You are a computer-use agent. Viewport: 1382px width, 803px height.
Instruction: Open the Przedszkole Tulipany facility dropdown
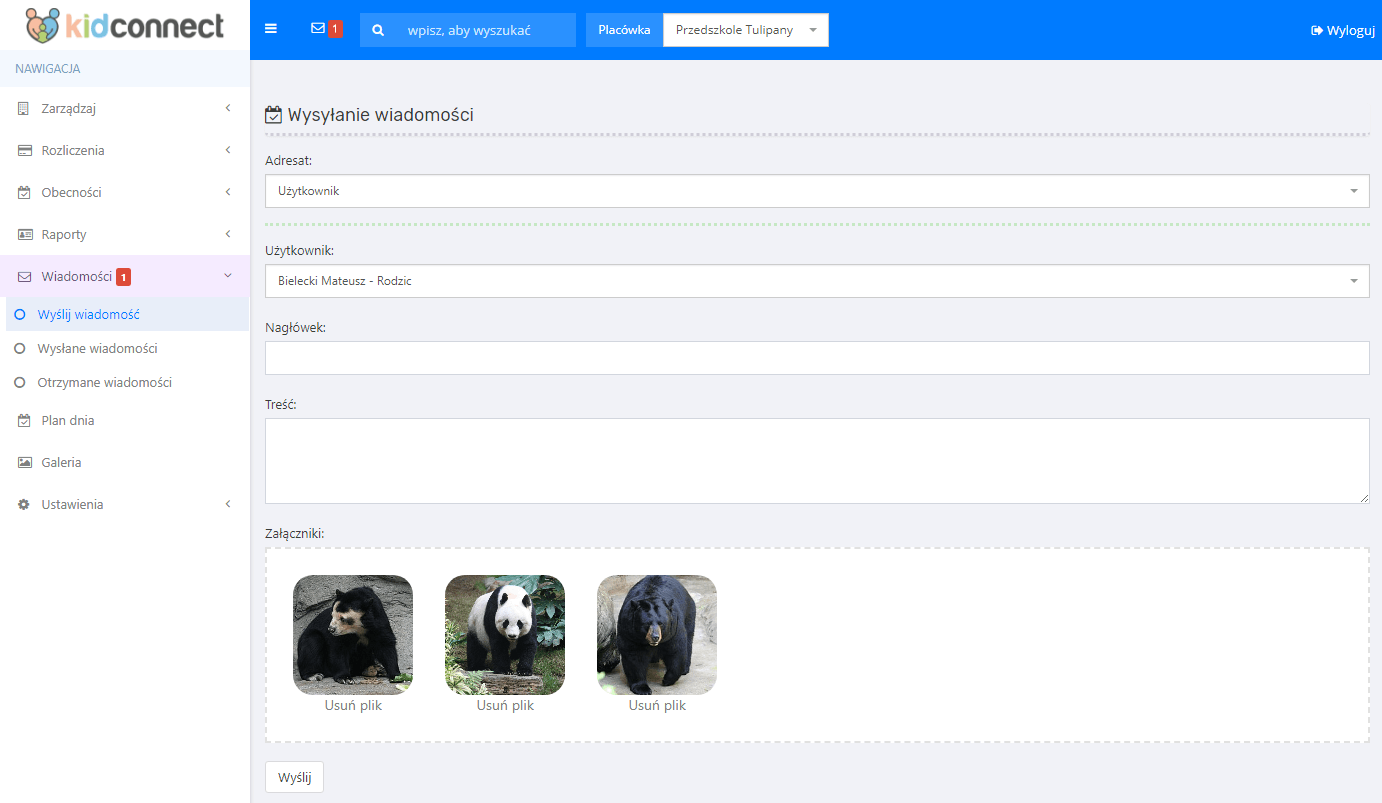(x=746, y=30)
